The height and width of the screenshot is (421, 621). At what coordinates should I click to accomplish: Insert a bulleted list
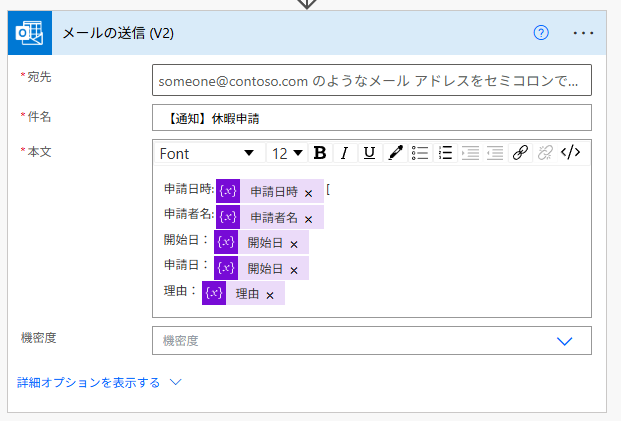coord(420,153)
